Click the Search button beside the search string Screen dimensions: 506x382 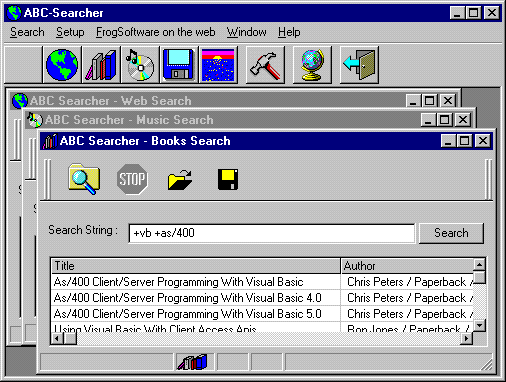tap(451, 233)
